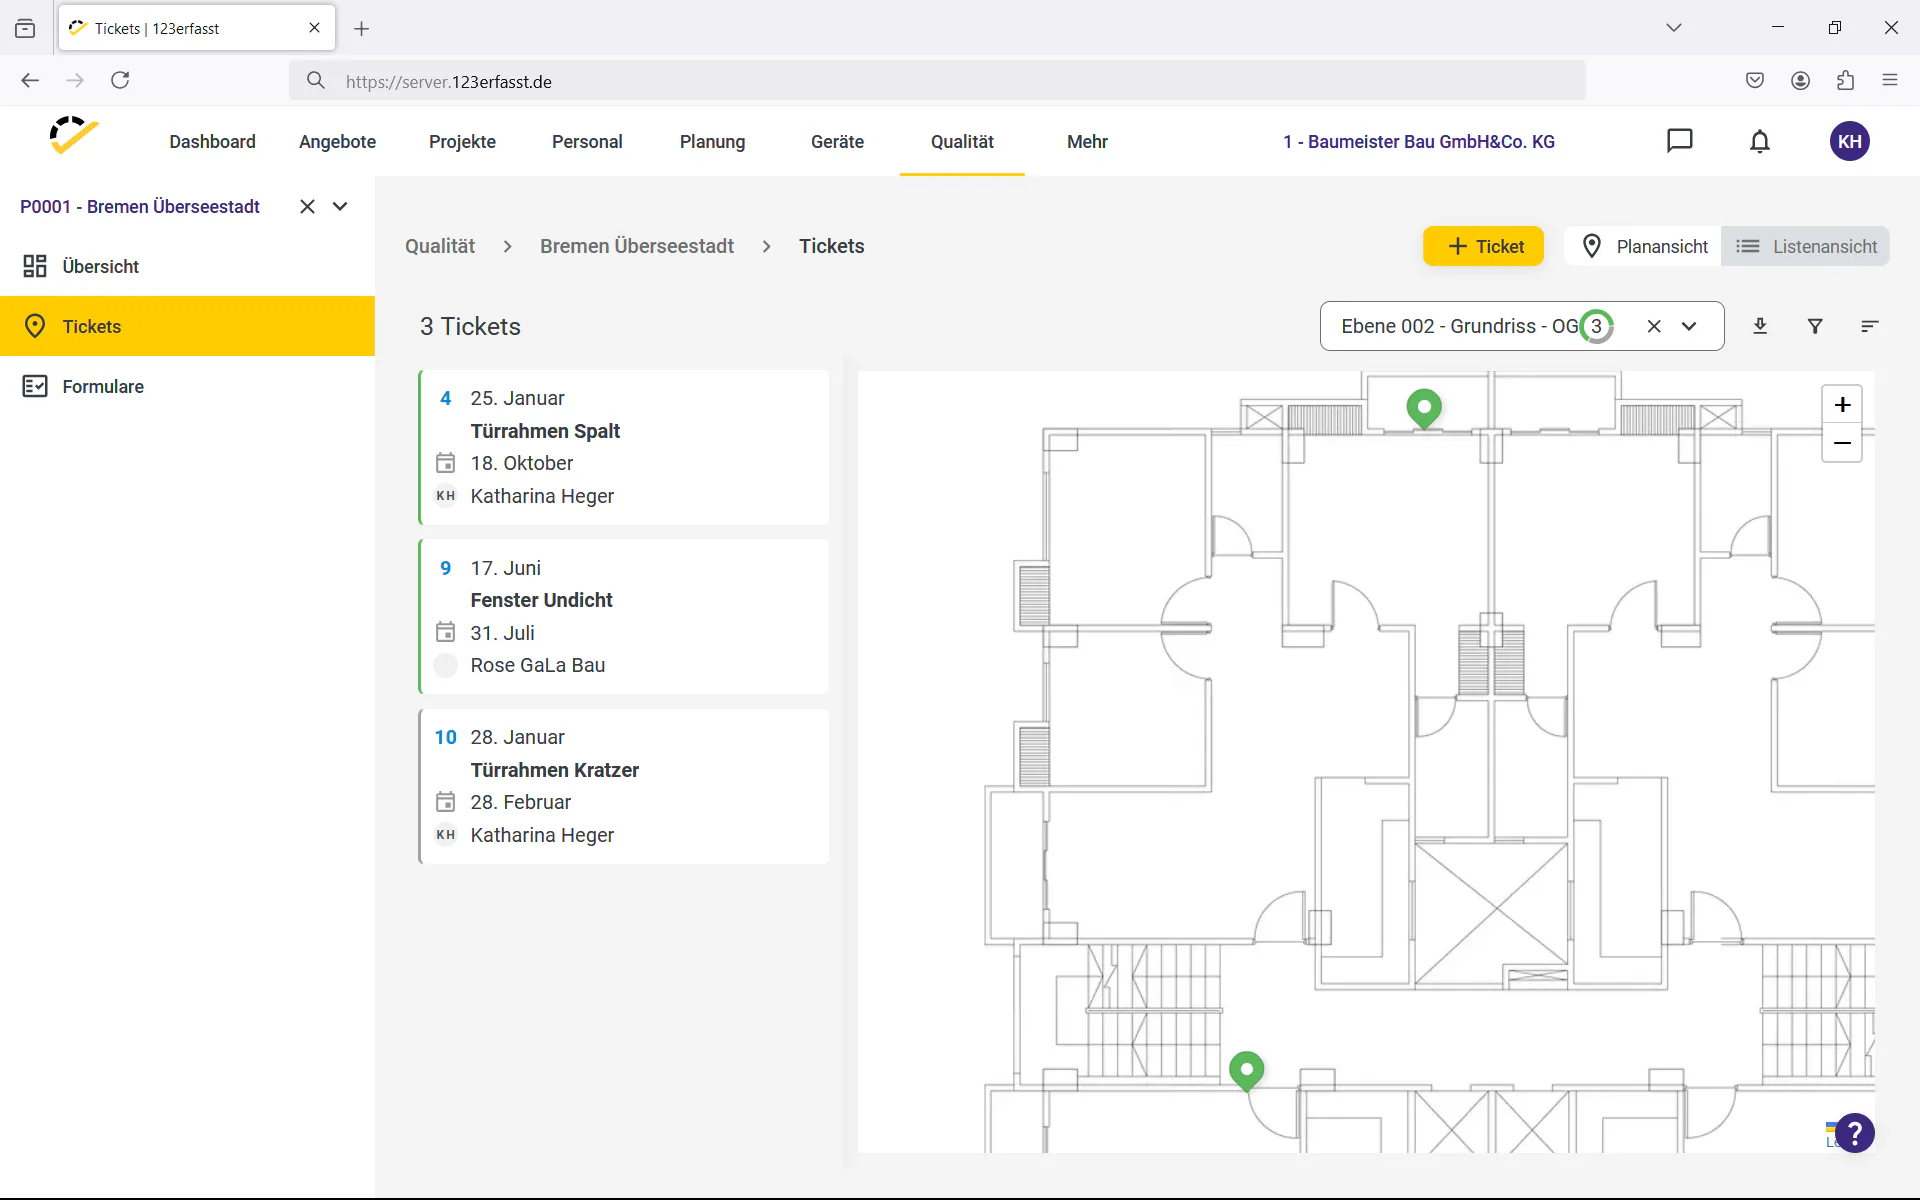Zoom out on the floor plan
This screenshot has width=1920, height=1200.
point(1842,443)
